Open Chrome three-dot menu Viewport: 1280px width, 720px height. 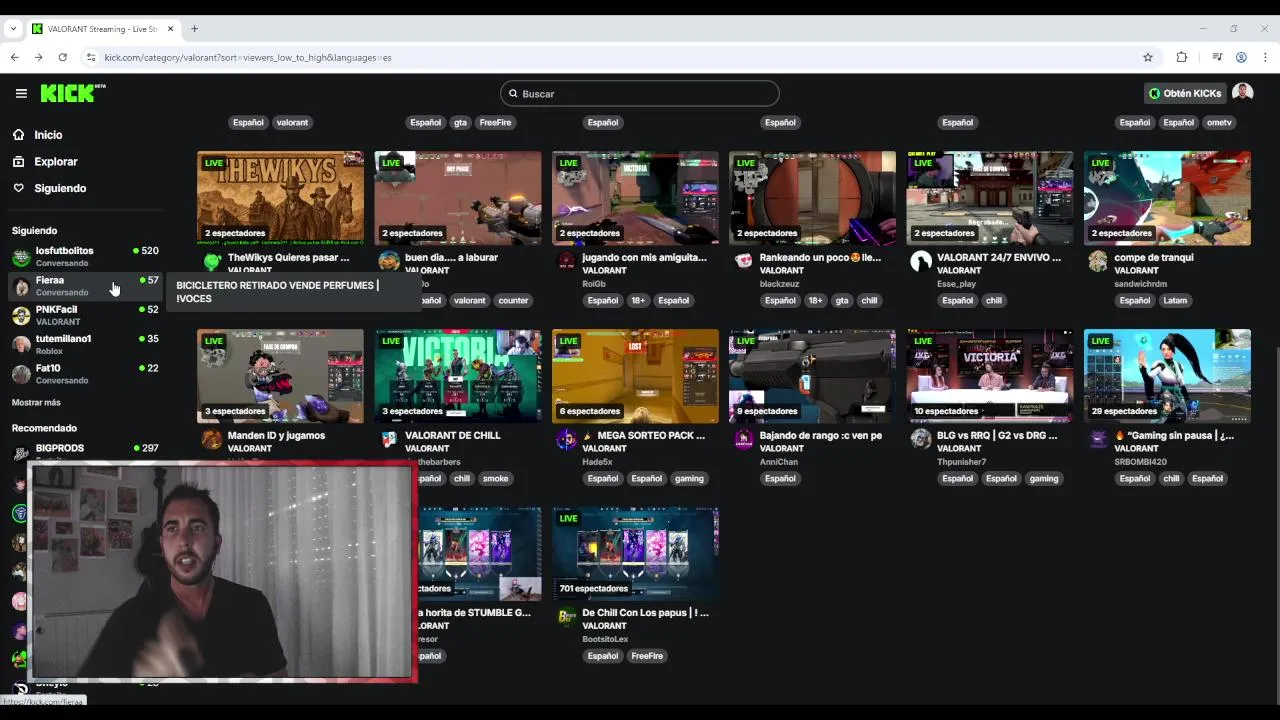tap(1265, 57)
